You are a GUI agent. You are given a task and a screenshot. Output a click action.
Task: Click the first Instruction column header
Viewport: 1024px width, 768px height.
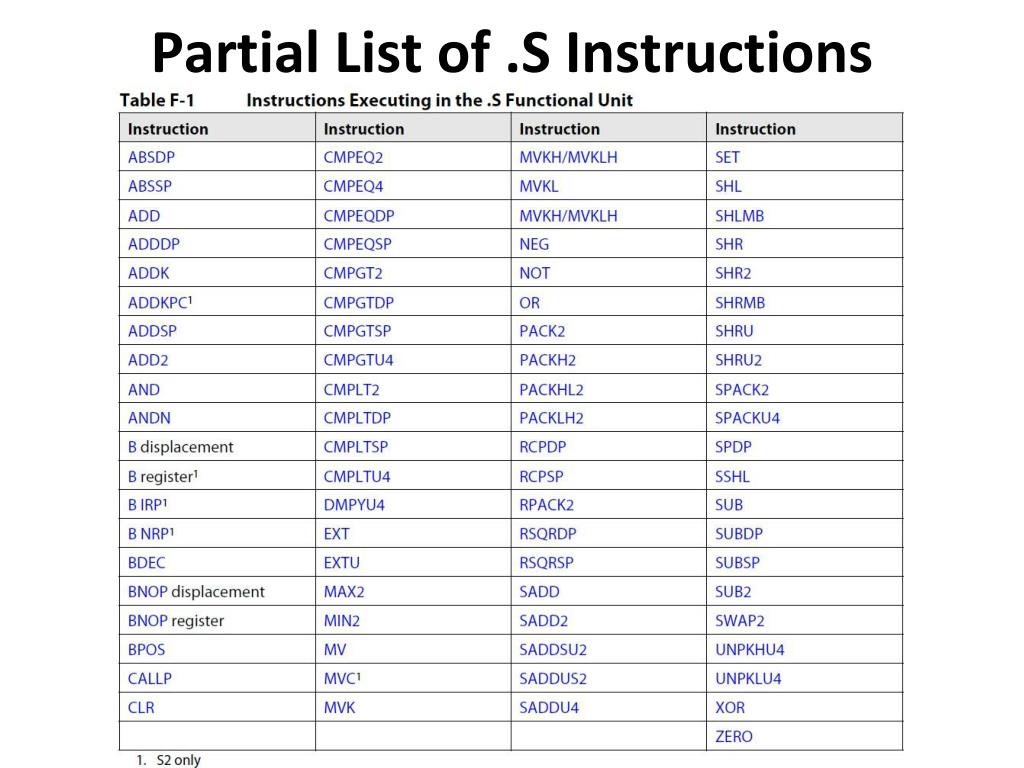168,129
